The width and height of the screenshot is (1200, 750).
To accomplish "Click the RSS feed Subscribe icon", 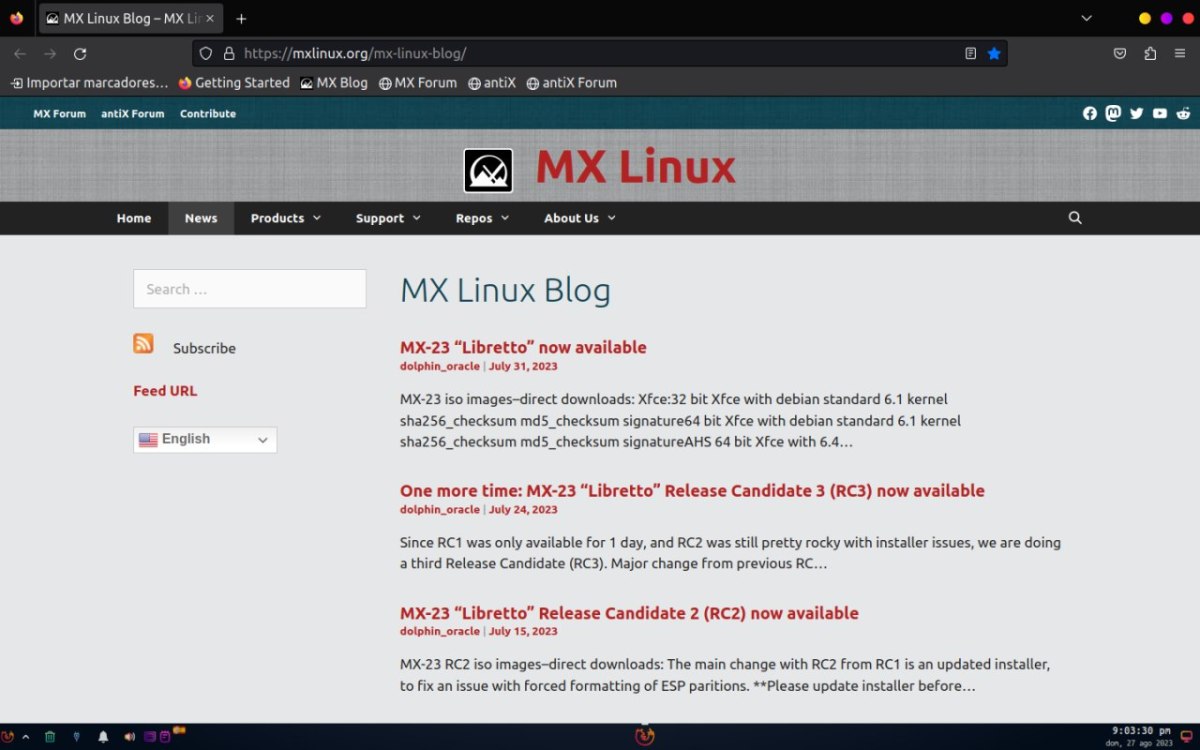I will click(x=144, y=344).
